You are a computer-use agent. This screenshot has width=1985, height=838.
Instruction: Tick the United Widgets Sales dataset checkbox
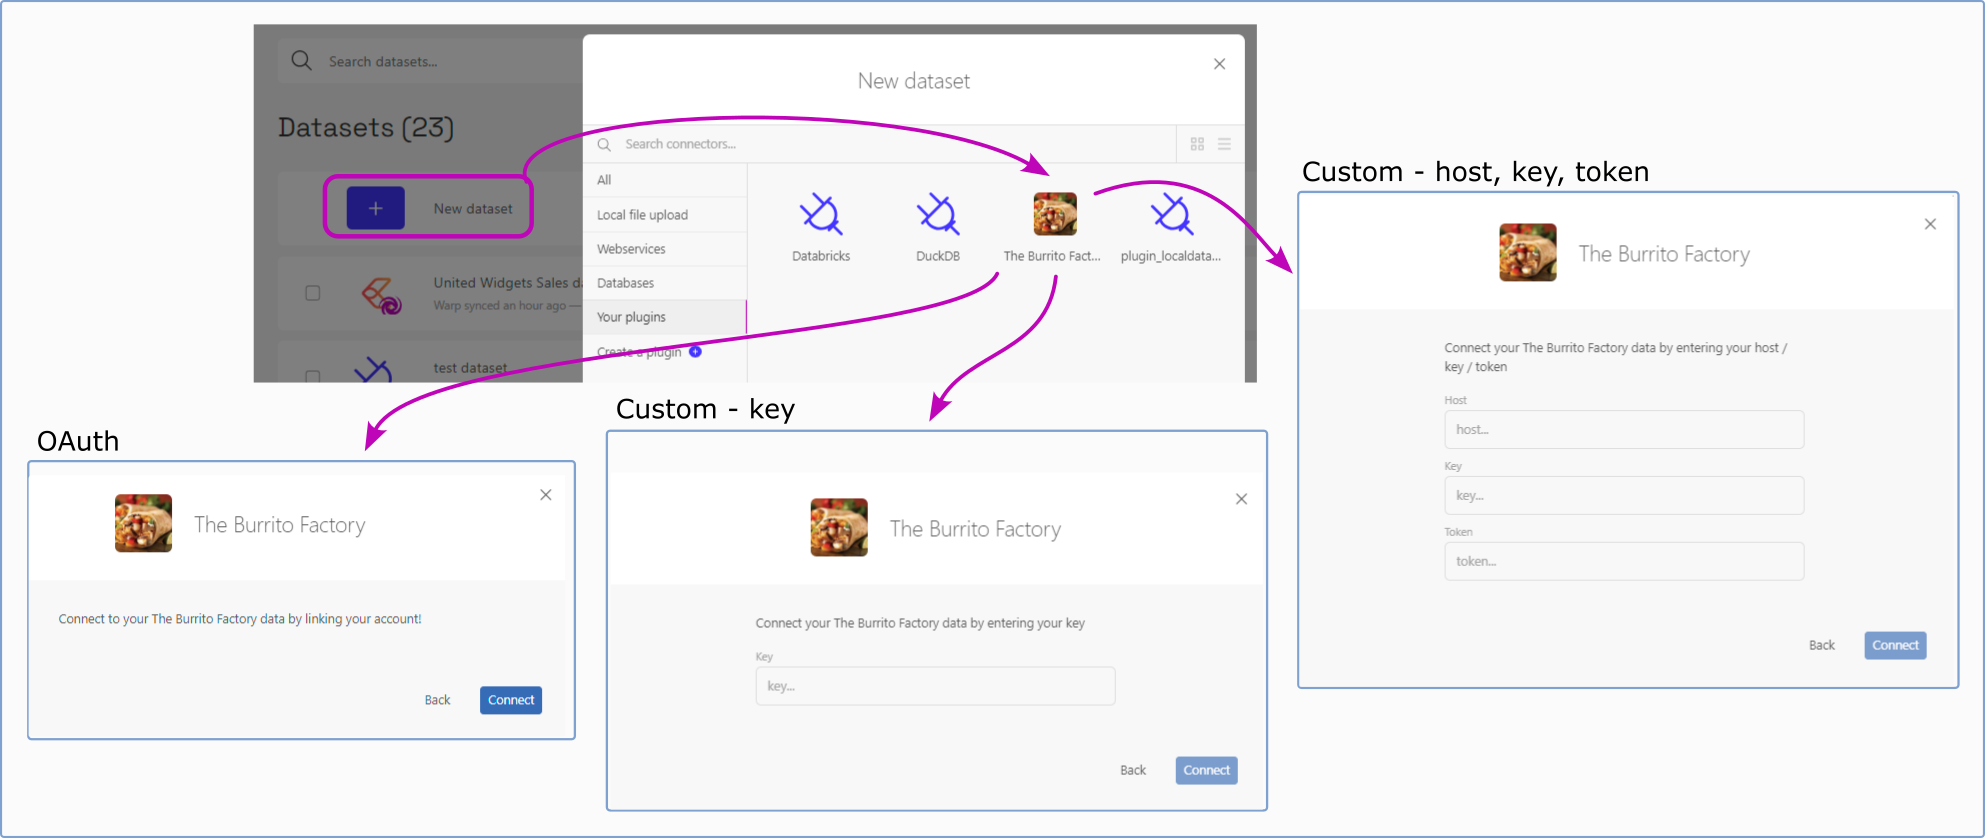pos(313,293)
